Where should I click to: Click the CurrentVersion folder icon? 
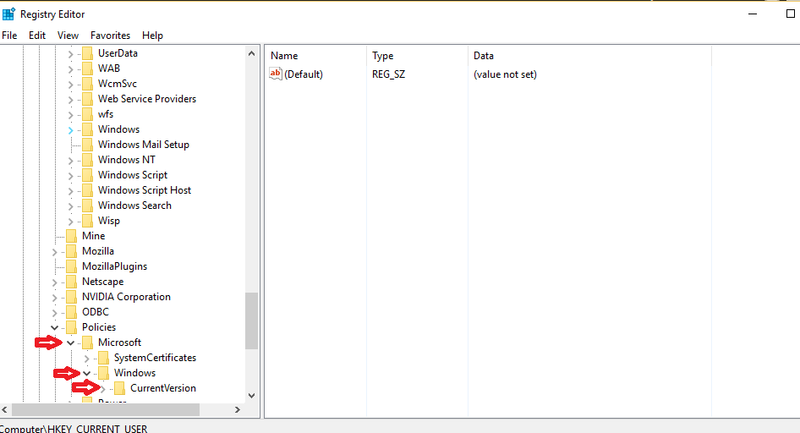120,389
